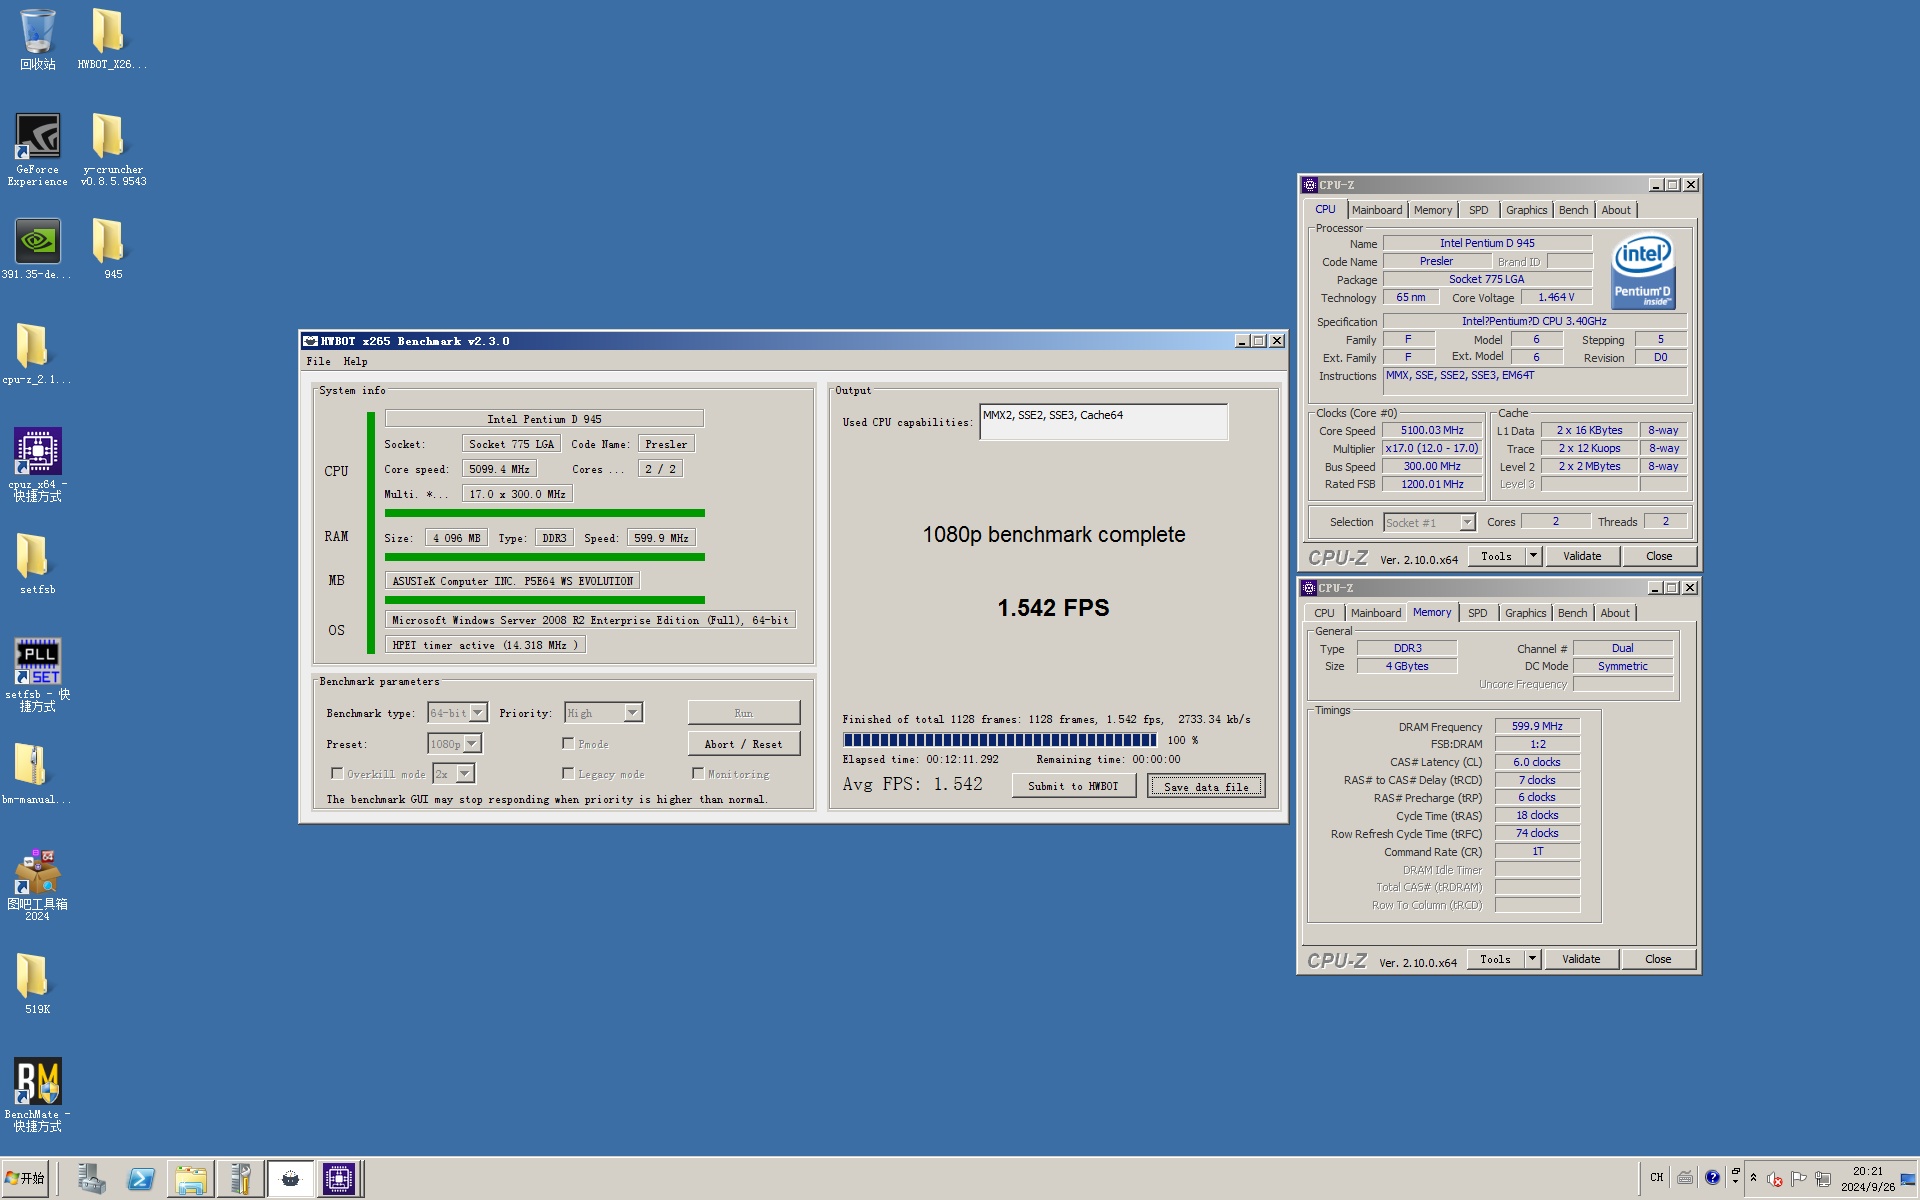Viewport: 1920px width, 1200px height.
Task: Click the Intel Pentium D logo in CPU-Z
Action: pyautogui.click(x=1643, y=271)
